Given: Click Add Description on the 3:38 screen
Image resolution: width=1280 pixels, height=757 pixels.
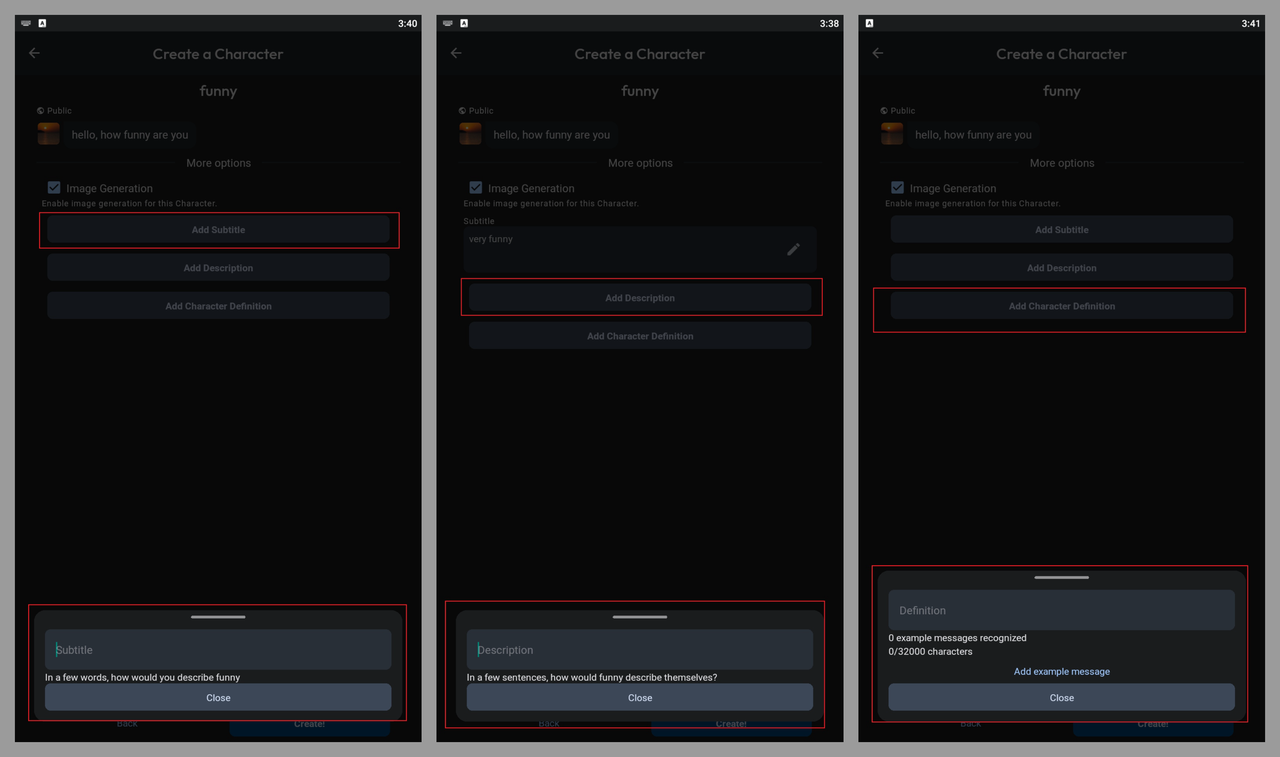Looking at the screenshot, I should [x=640, y=298].
